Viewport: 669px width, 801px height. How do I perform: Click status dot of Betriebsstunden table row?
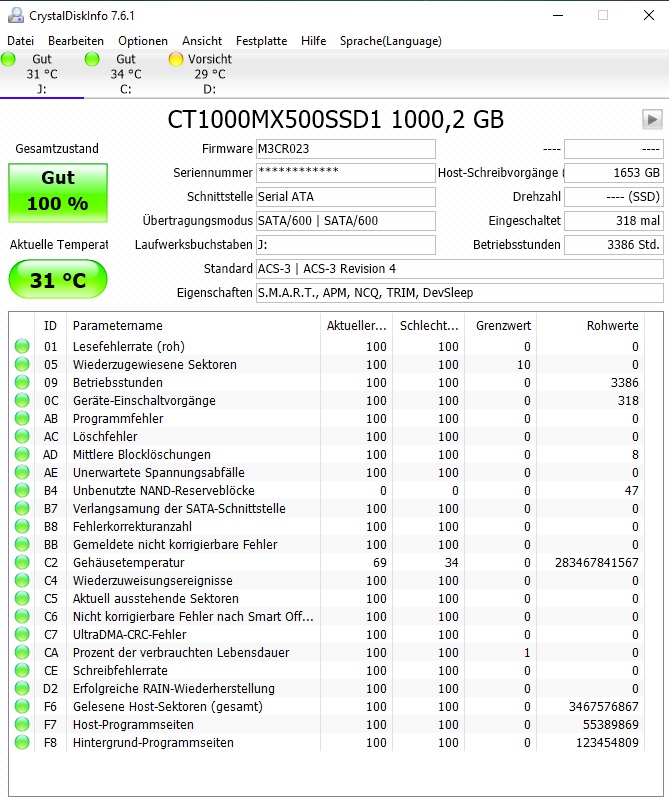pyautogui.click(x=22, y=382)
